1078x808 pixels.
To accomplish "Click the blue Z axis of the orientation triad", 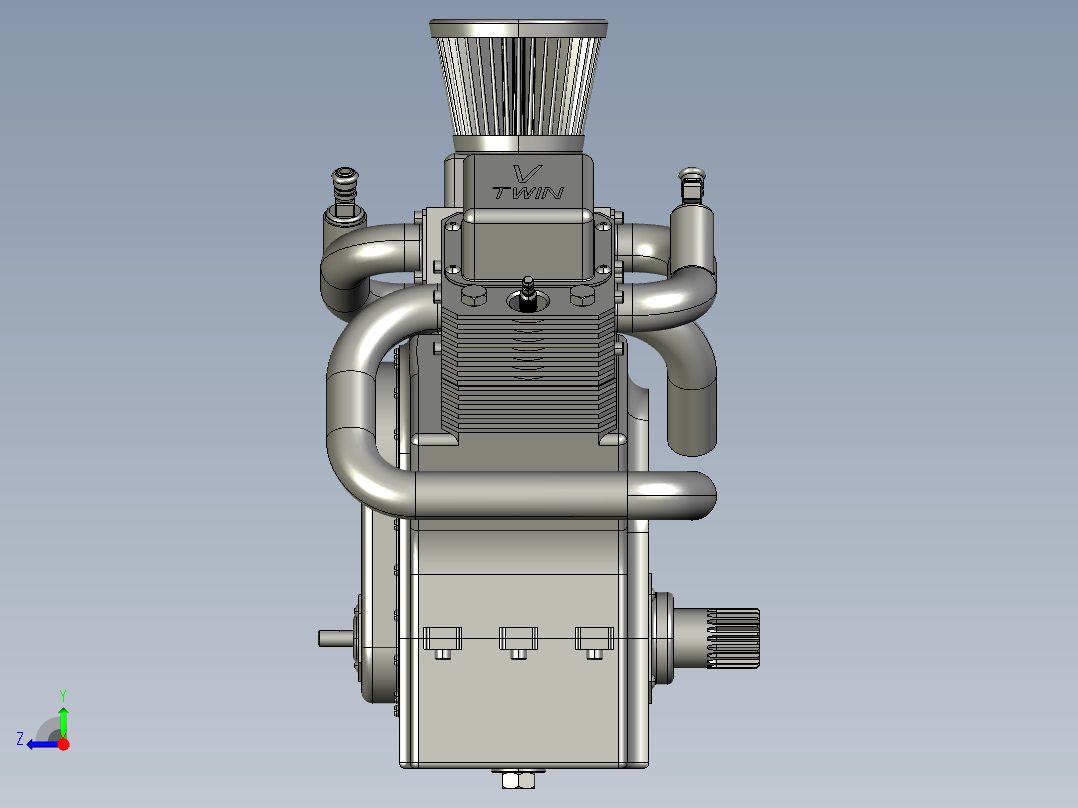I will pyautogui.click(x=43, y=745).
